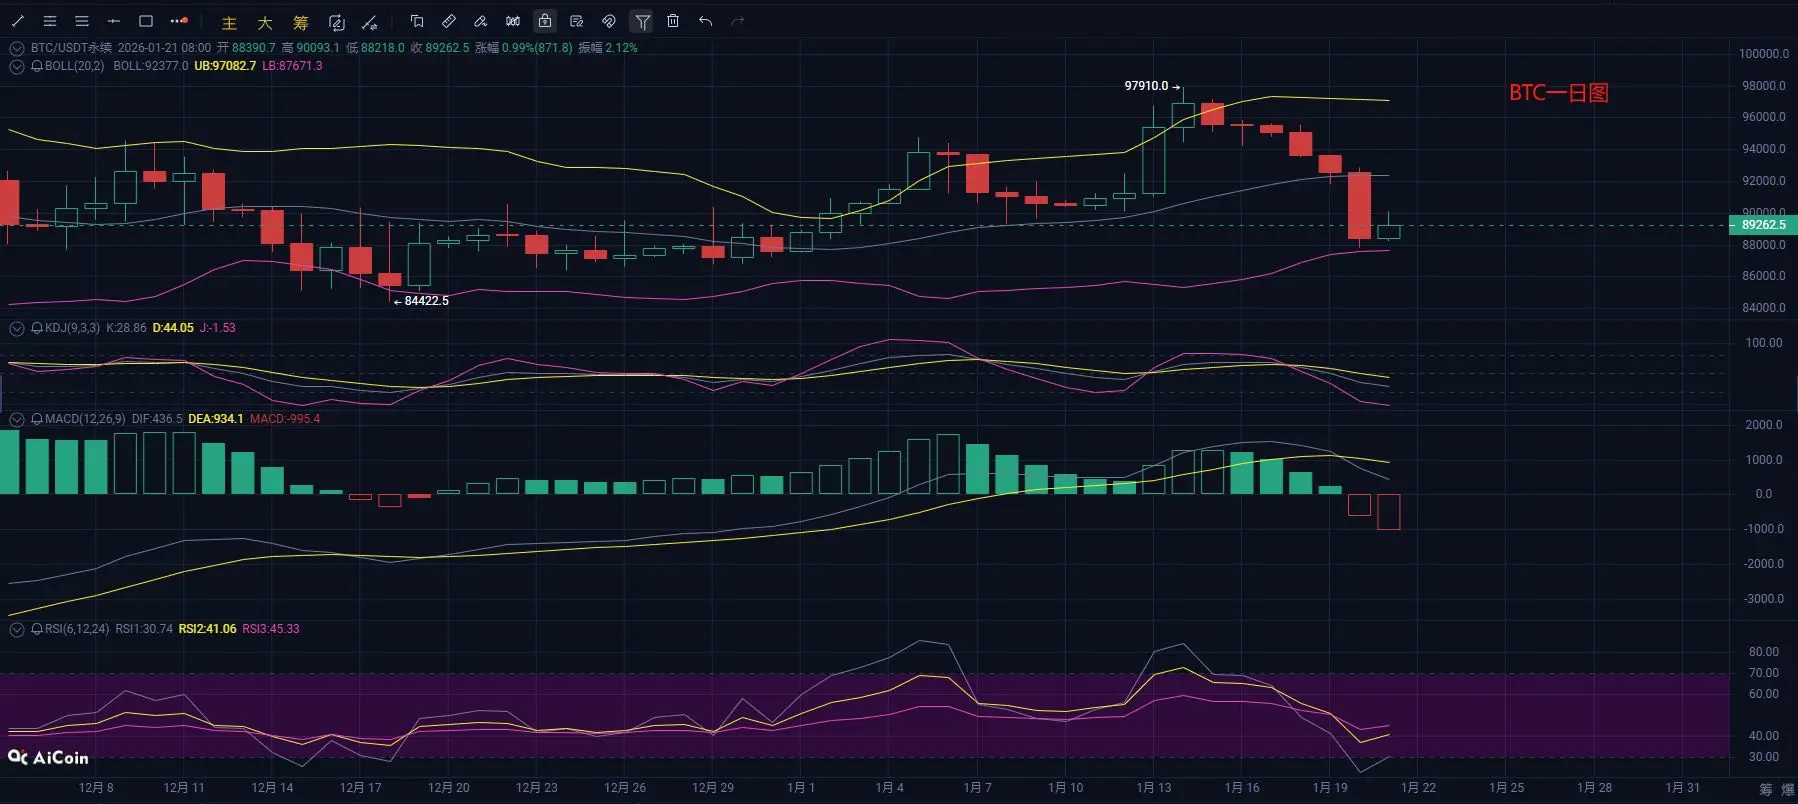Click the 97910.0 high price marker
Screen dimensions: 1798x804
[x=1146, y=86]
